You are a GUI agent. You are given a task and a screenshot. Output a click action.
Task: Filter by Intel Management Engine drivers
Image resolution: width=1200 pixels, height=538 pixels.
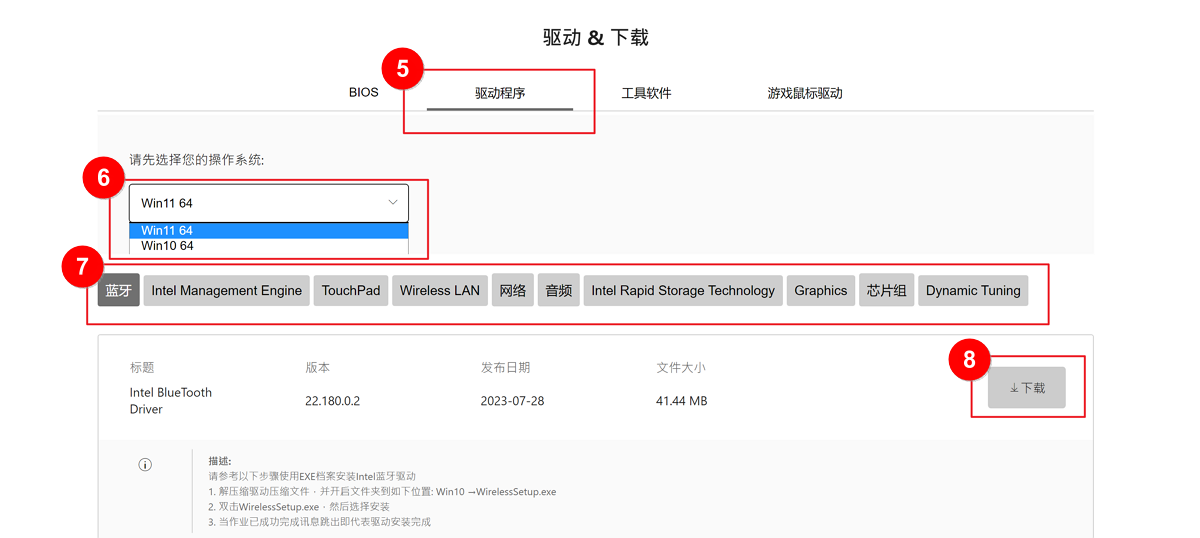(226, 291)
